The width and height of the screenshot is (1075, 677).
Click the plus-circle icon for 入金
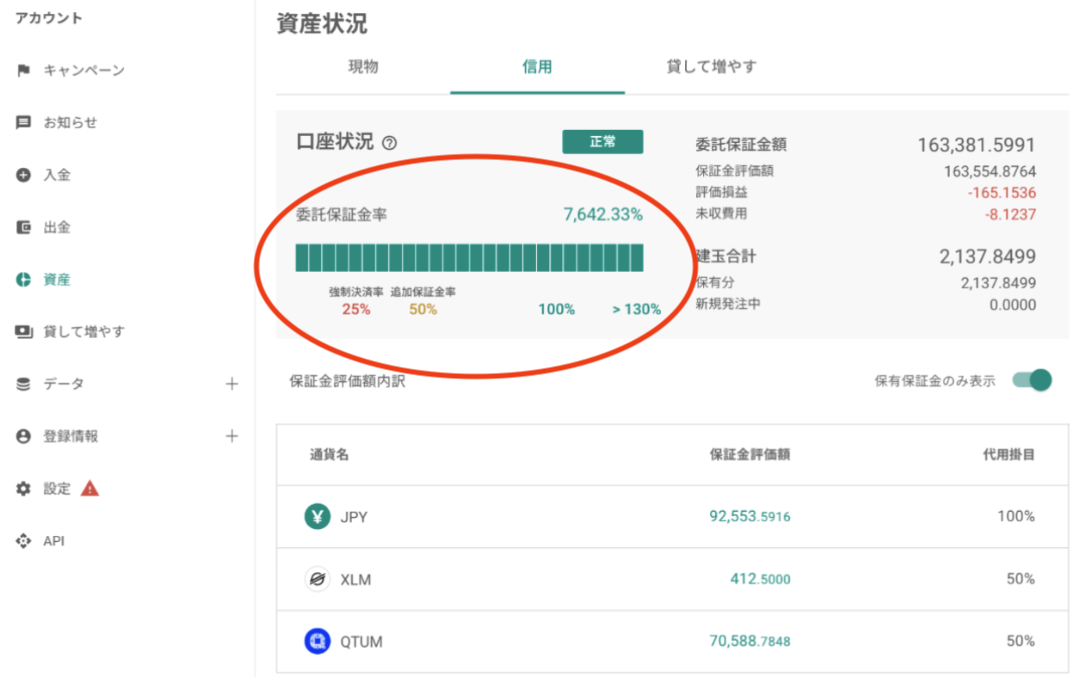point(24,175)
